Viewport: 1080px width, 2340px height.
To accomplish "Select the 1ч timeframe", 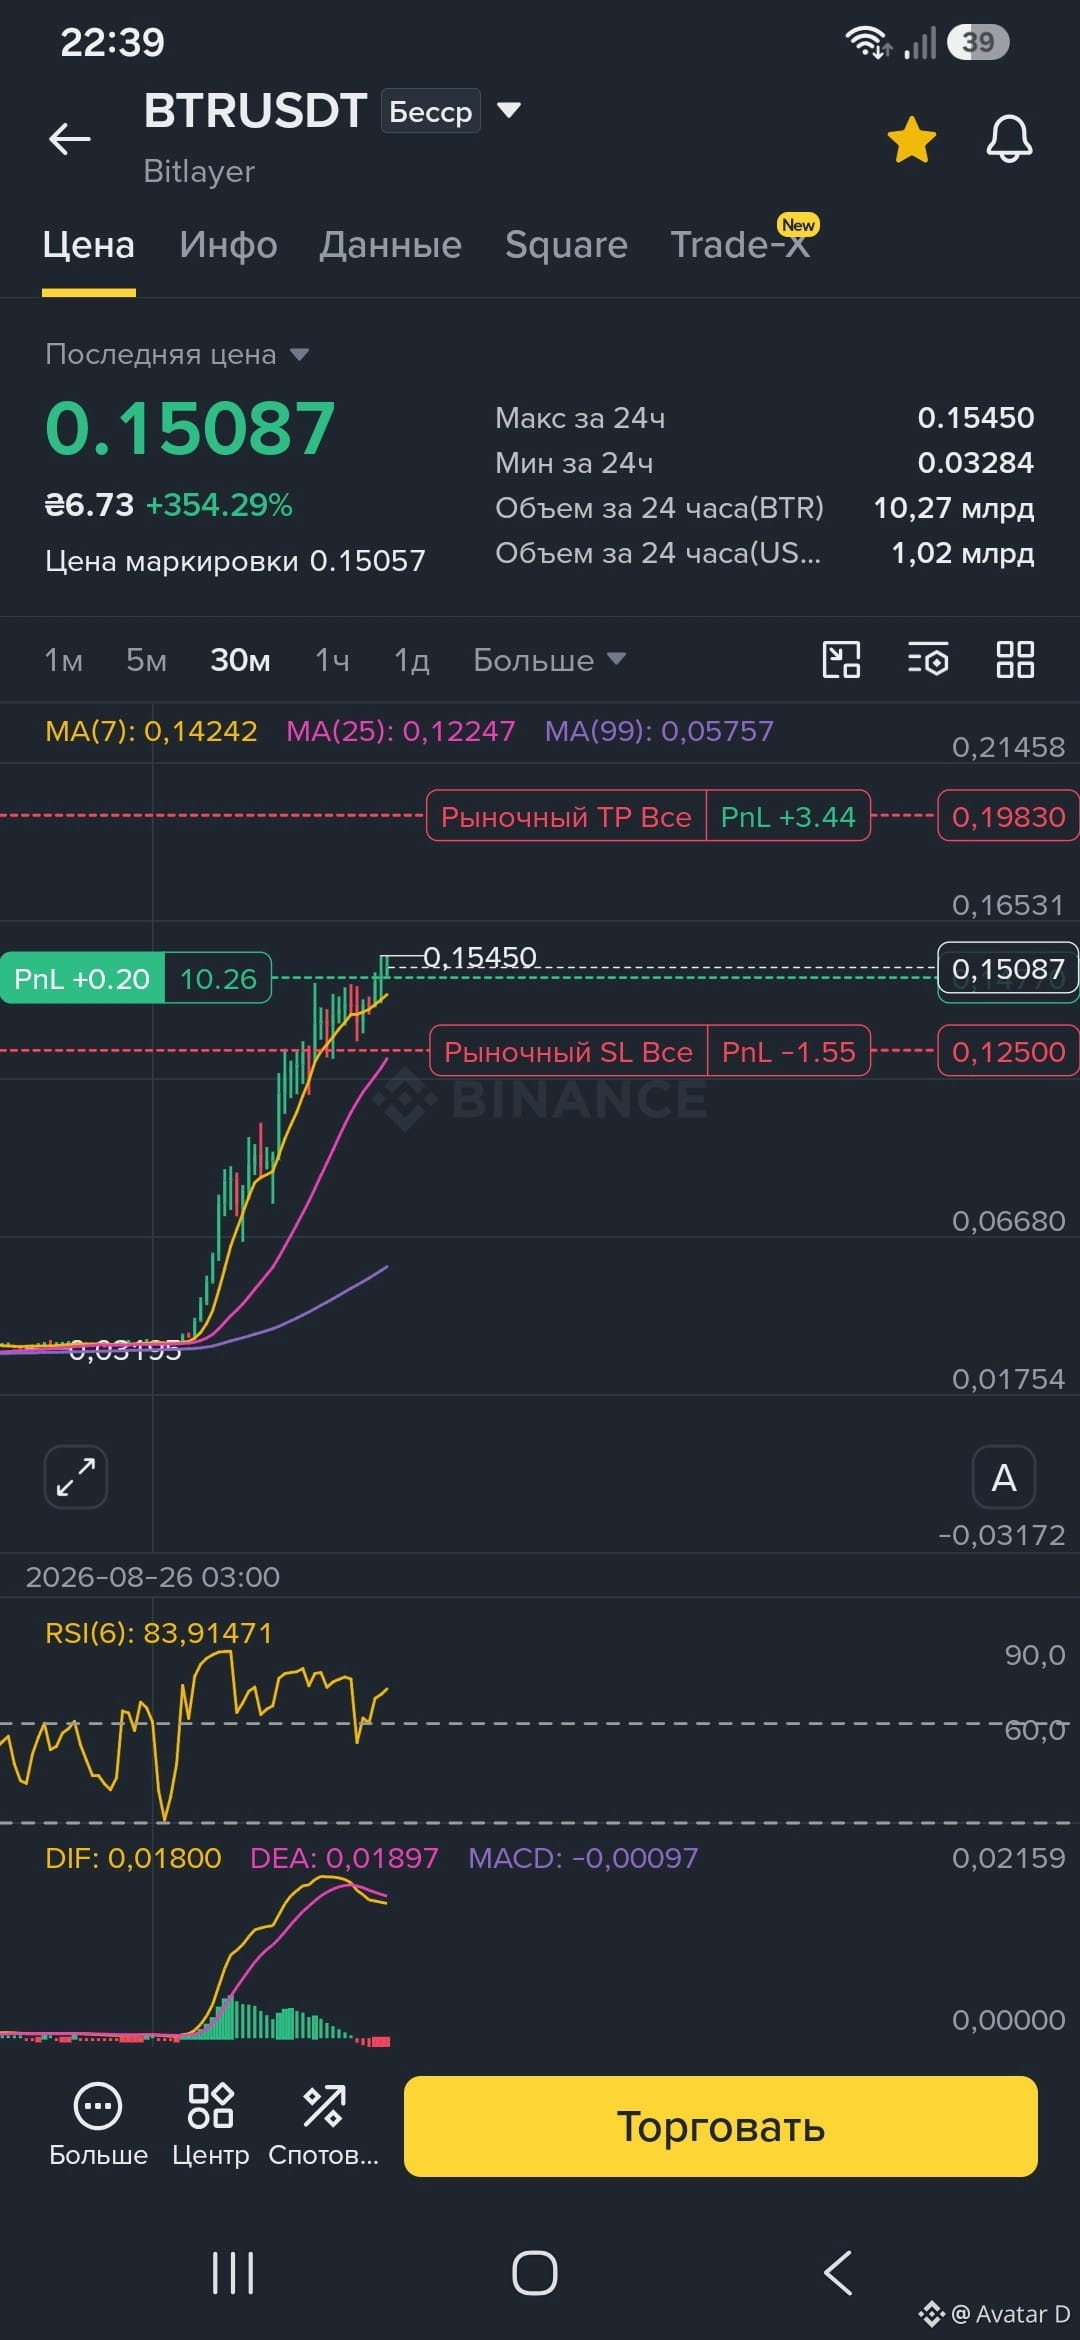I will 332,660.
